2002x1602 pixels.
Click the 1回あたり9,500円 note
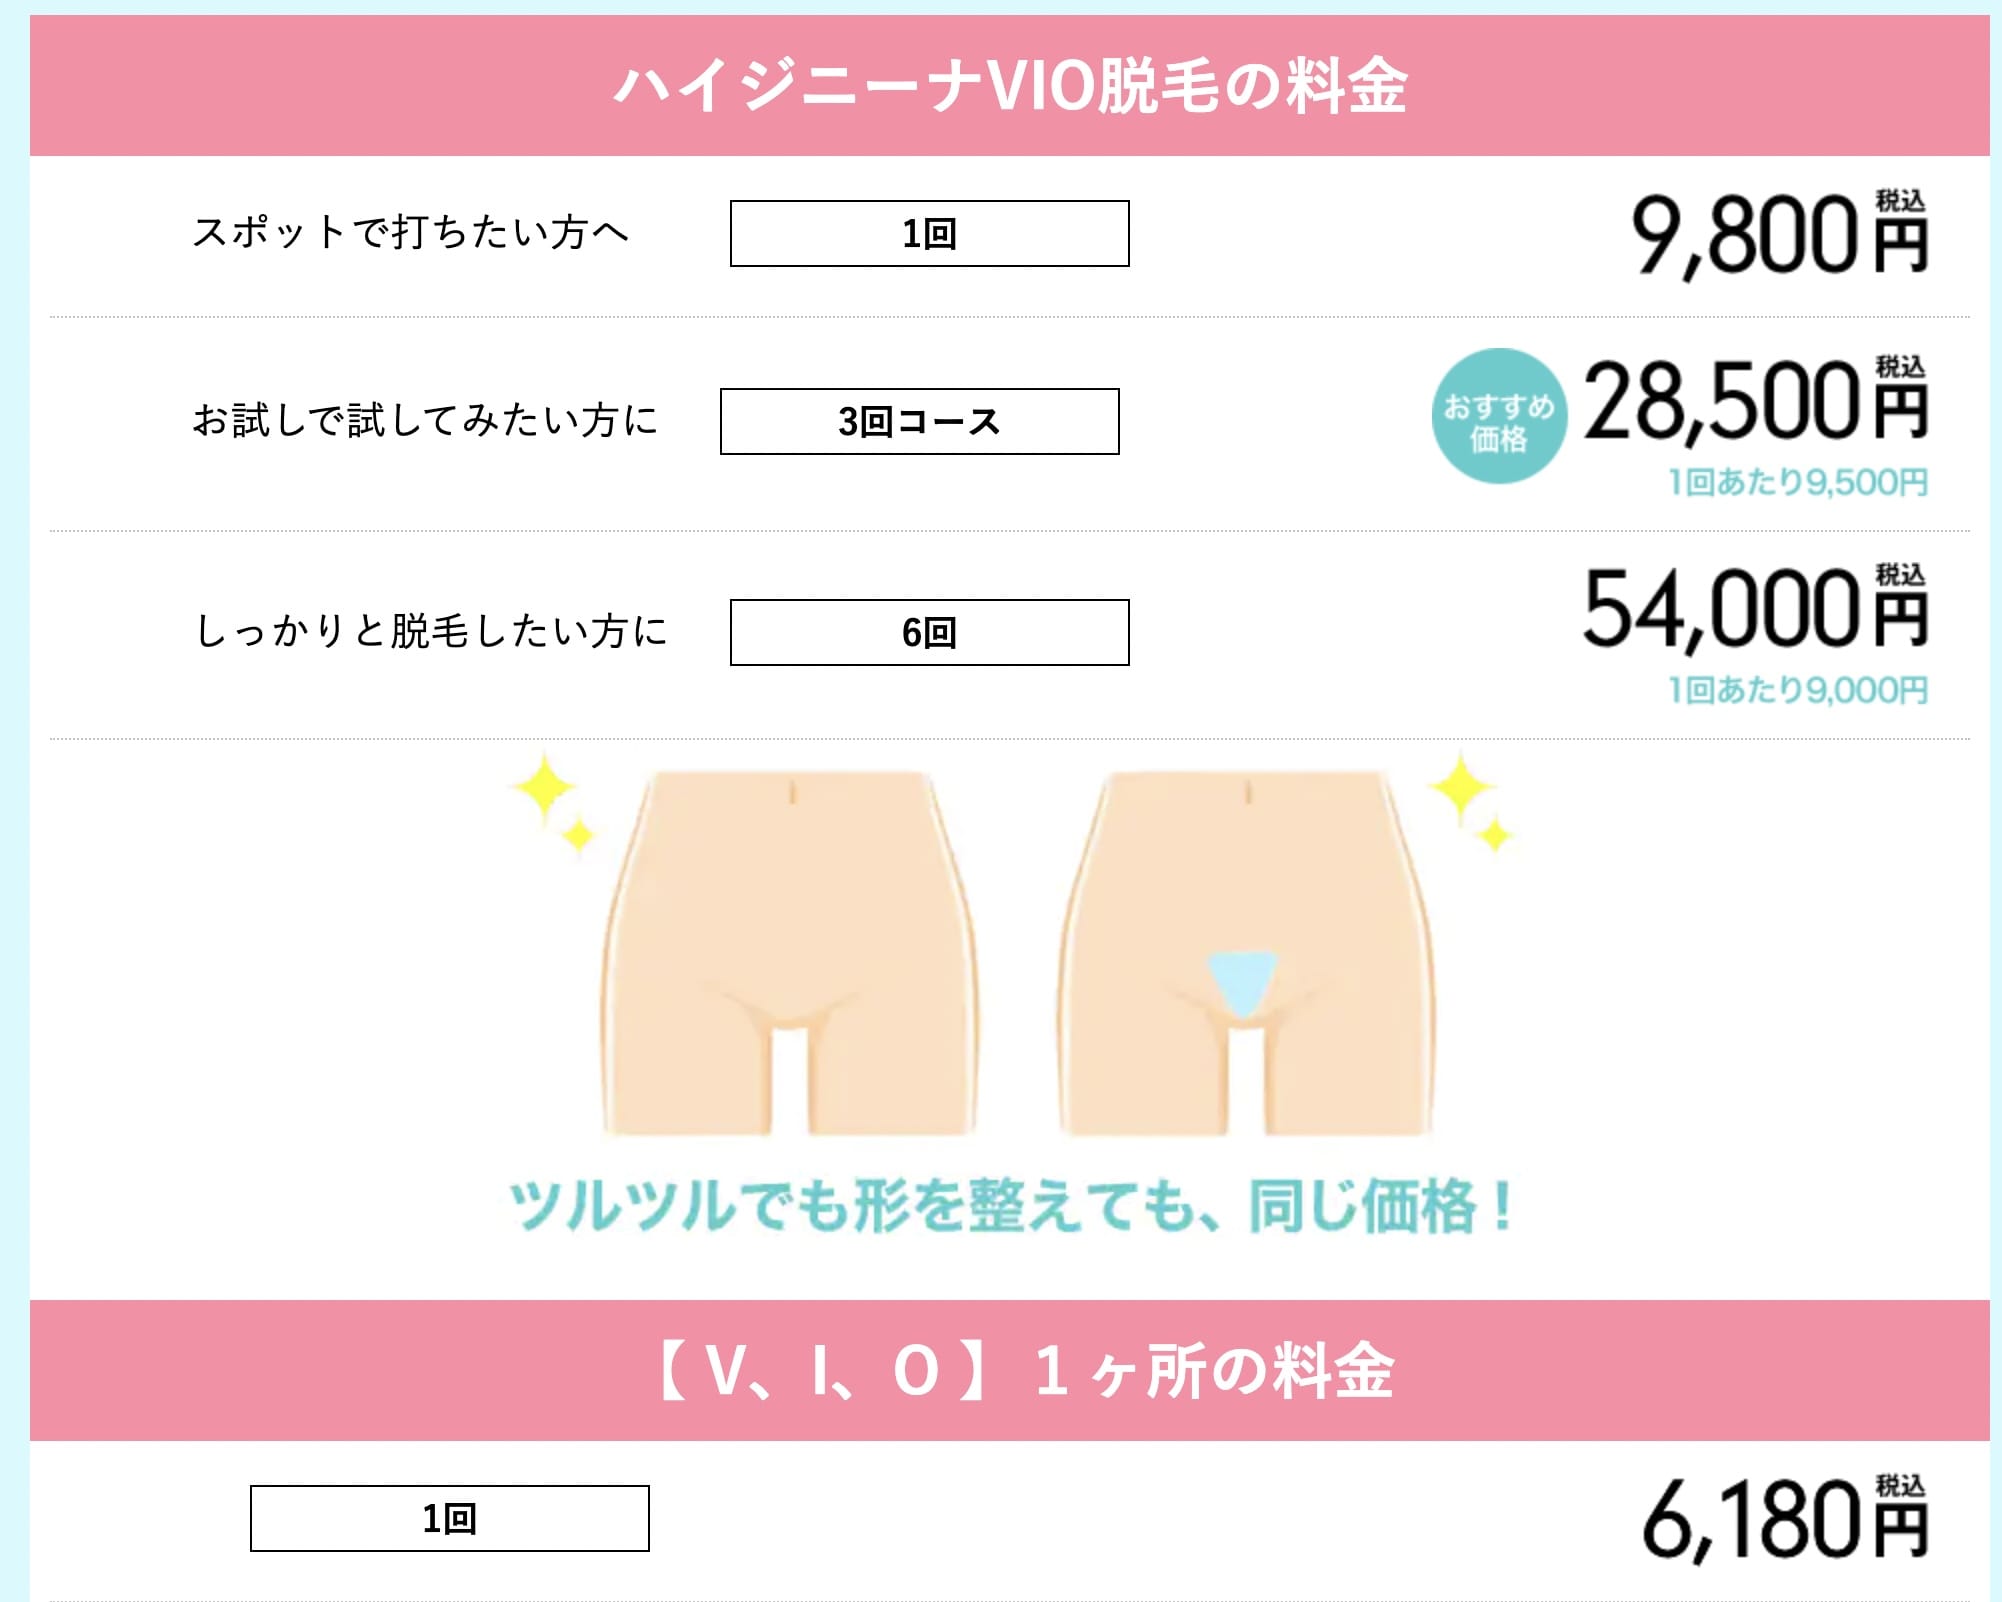tap(1797, 483)
